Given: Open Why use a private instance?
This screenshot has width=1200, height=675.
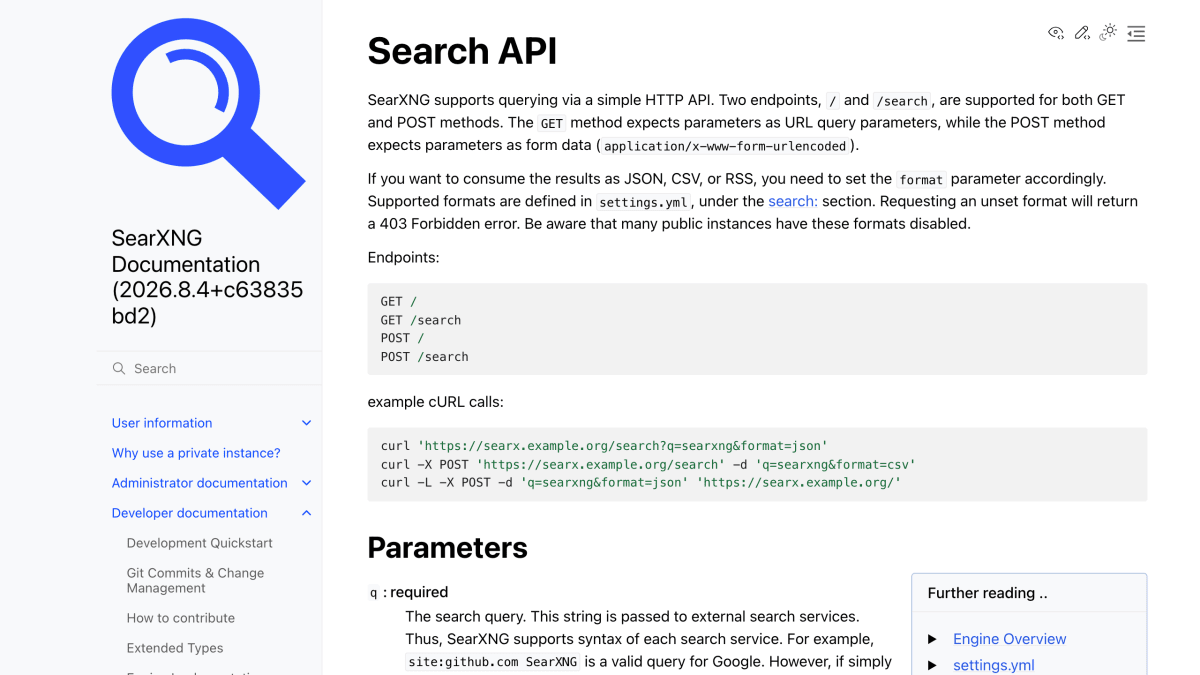Looking at the screenshot, I should (196, 453).
